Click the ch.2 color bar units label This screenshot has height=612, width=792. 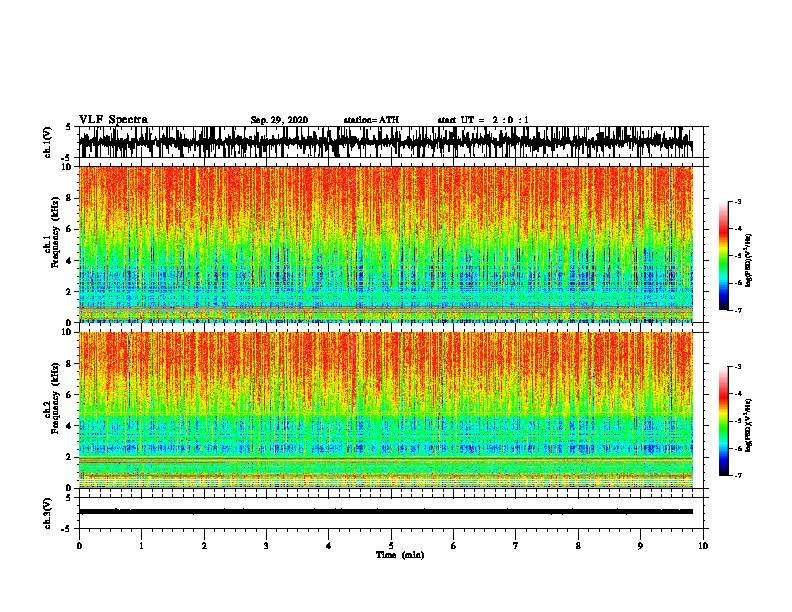[x=748, y=425]
